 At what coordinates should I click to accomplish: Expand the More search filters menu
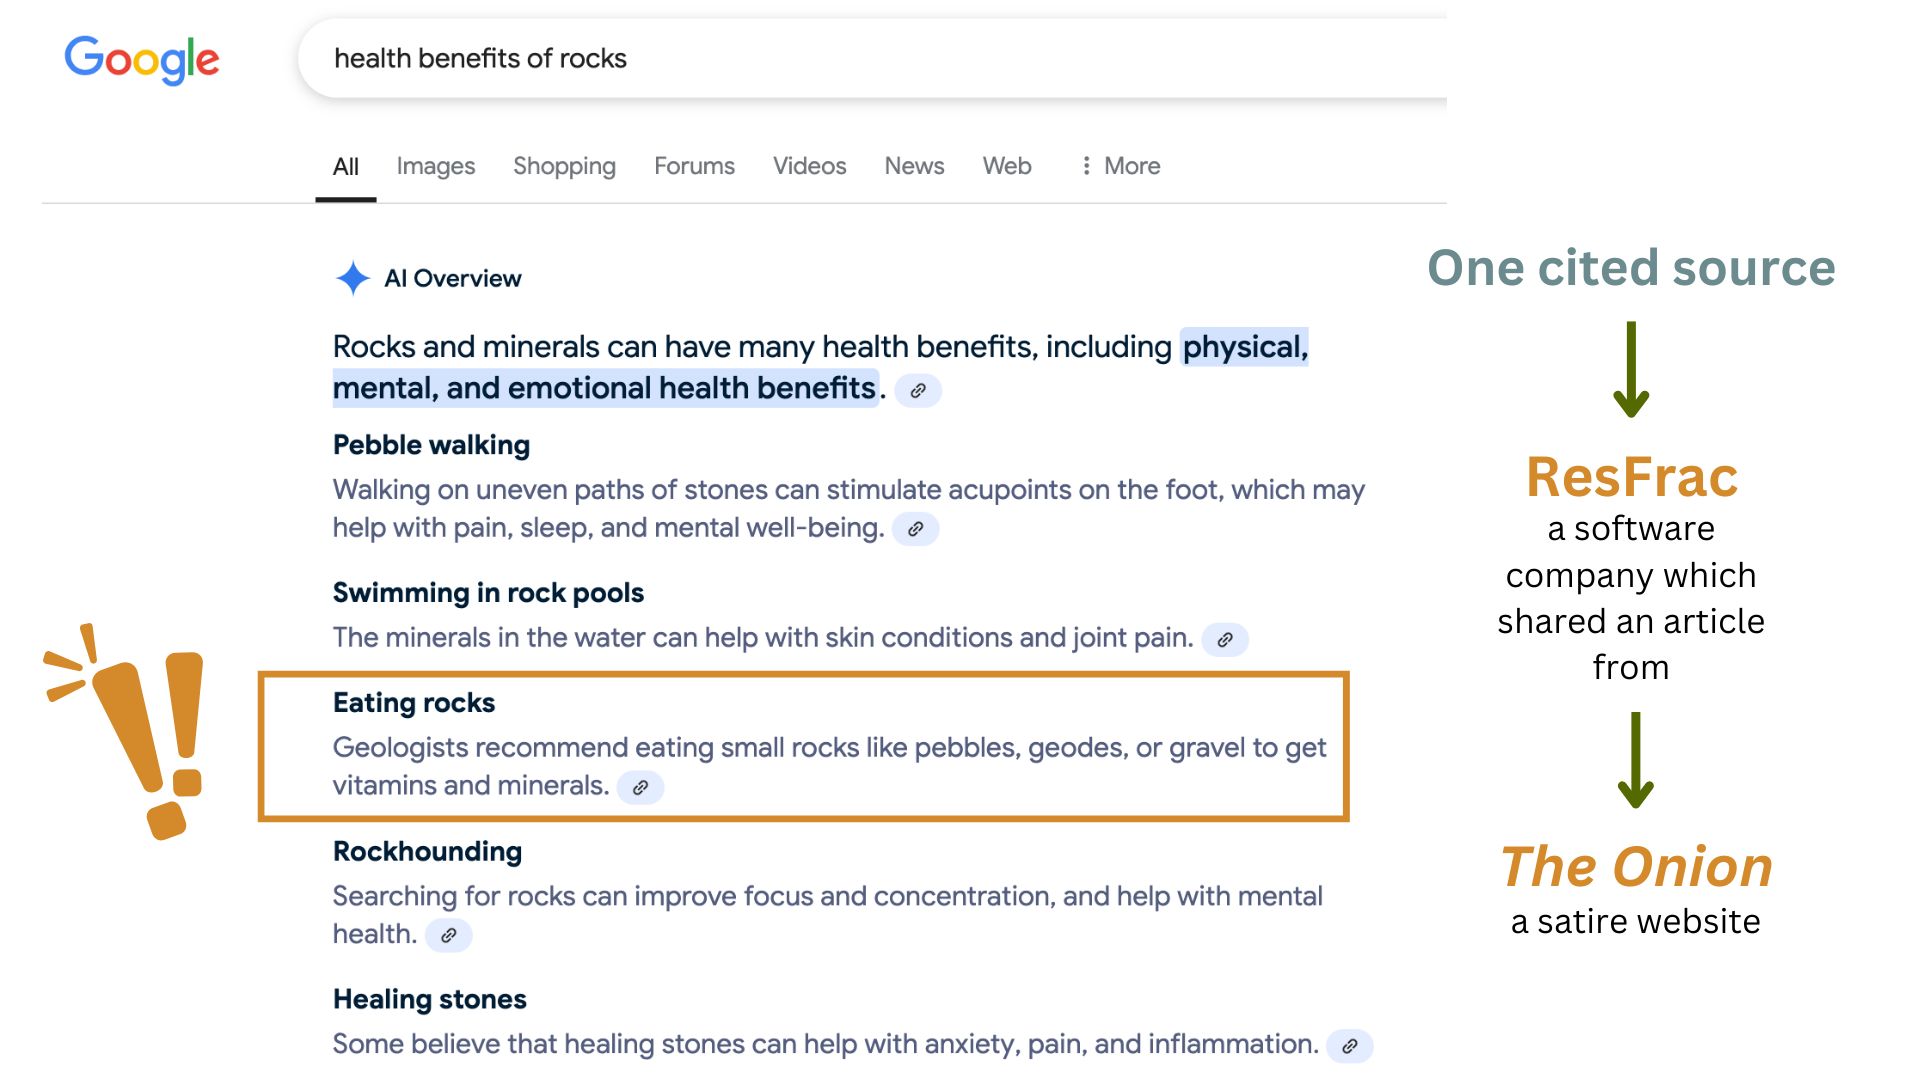(x=1120, y=166)
